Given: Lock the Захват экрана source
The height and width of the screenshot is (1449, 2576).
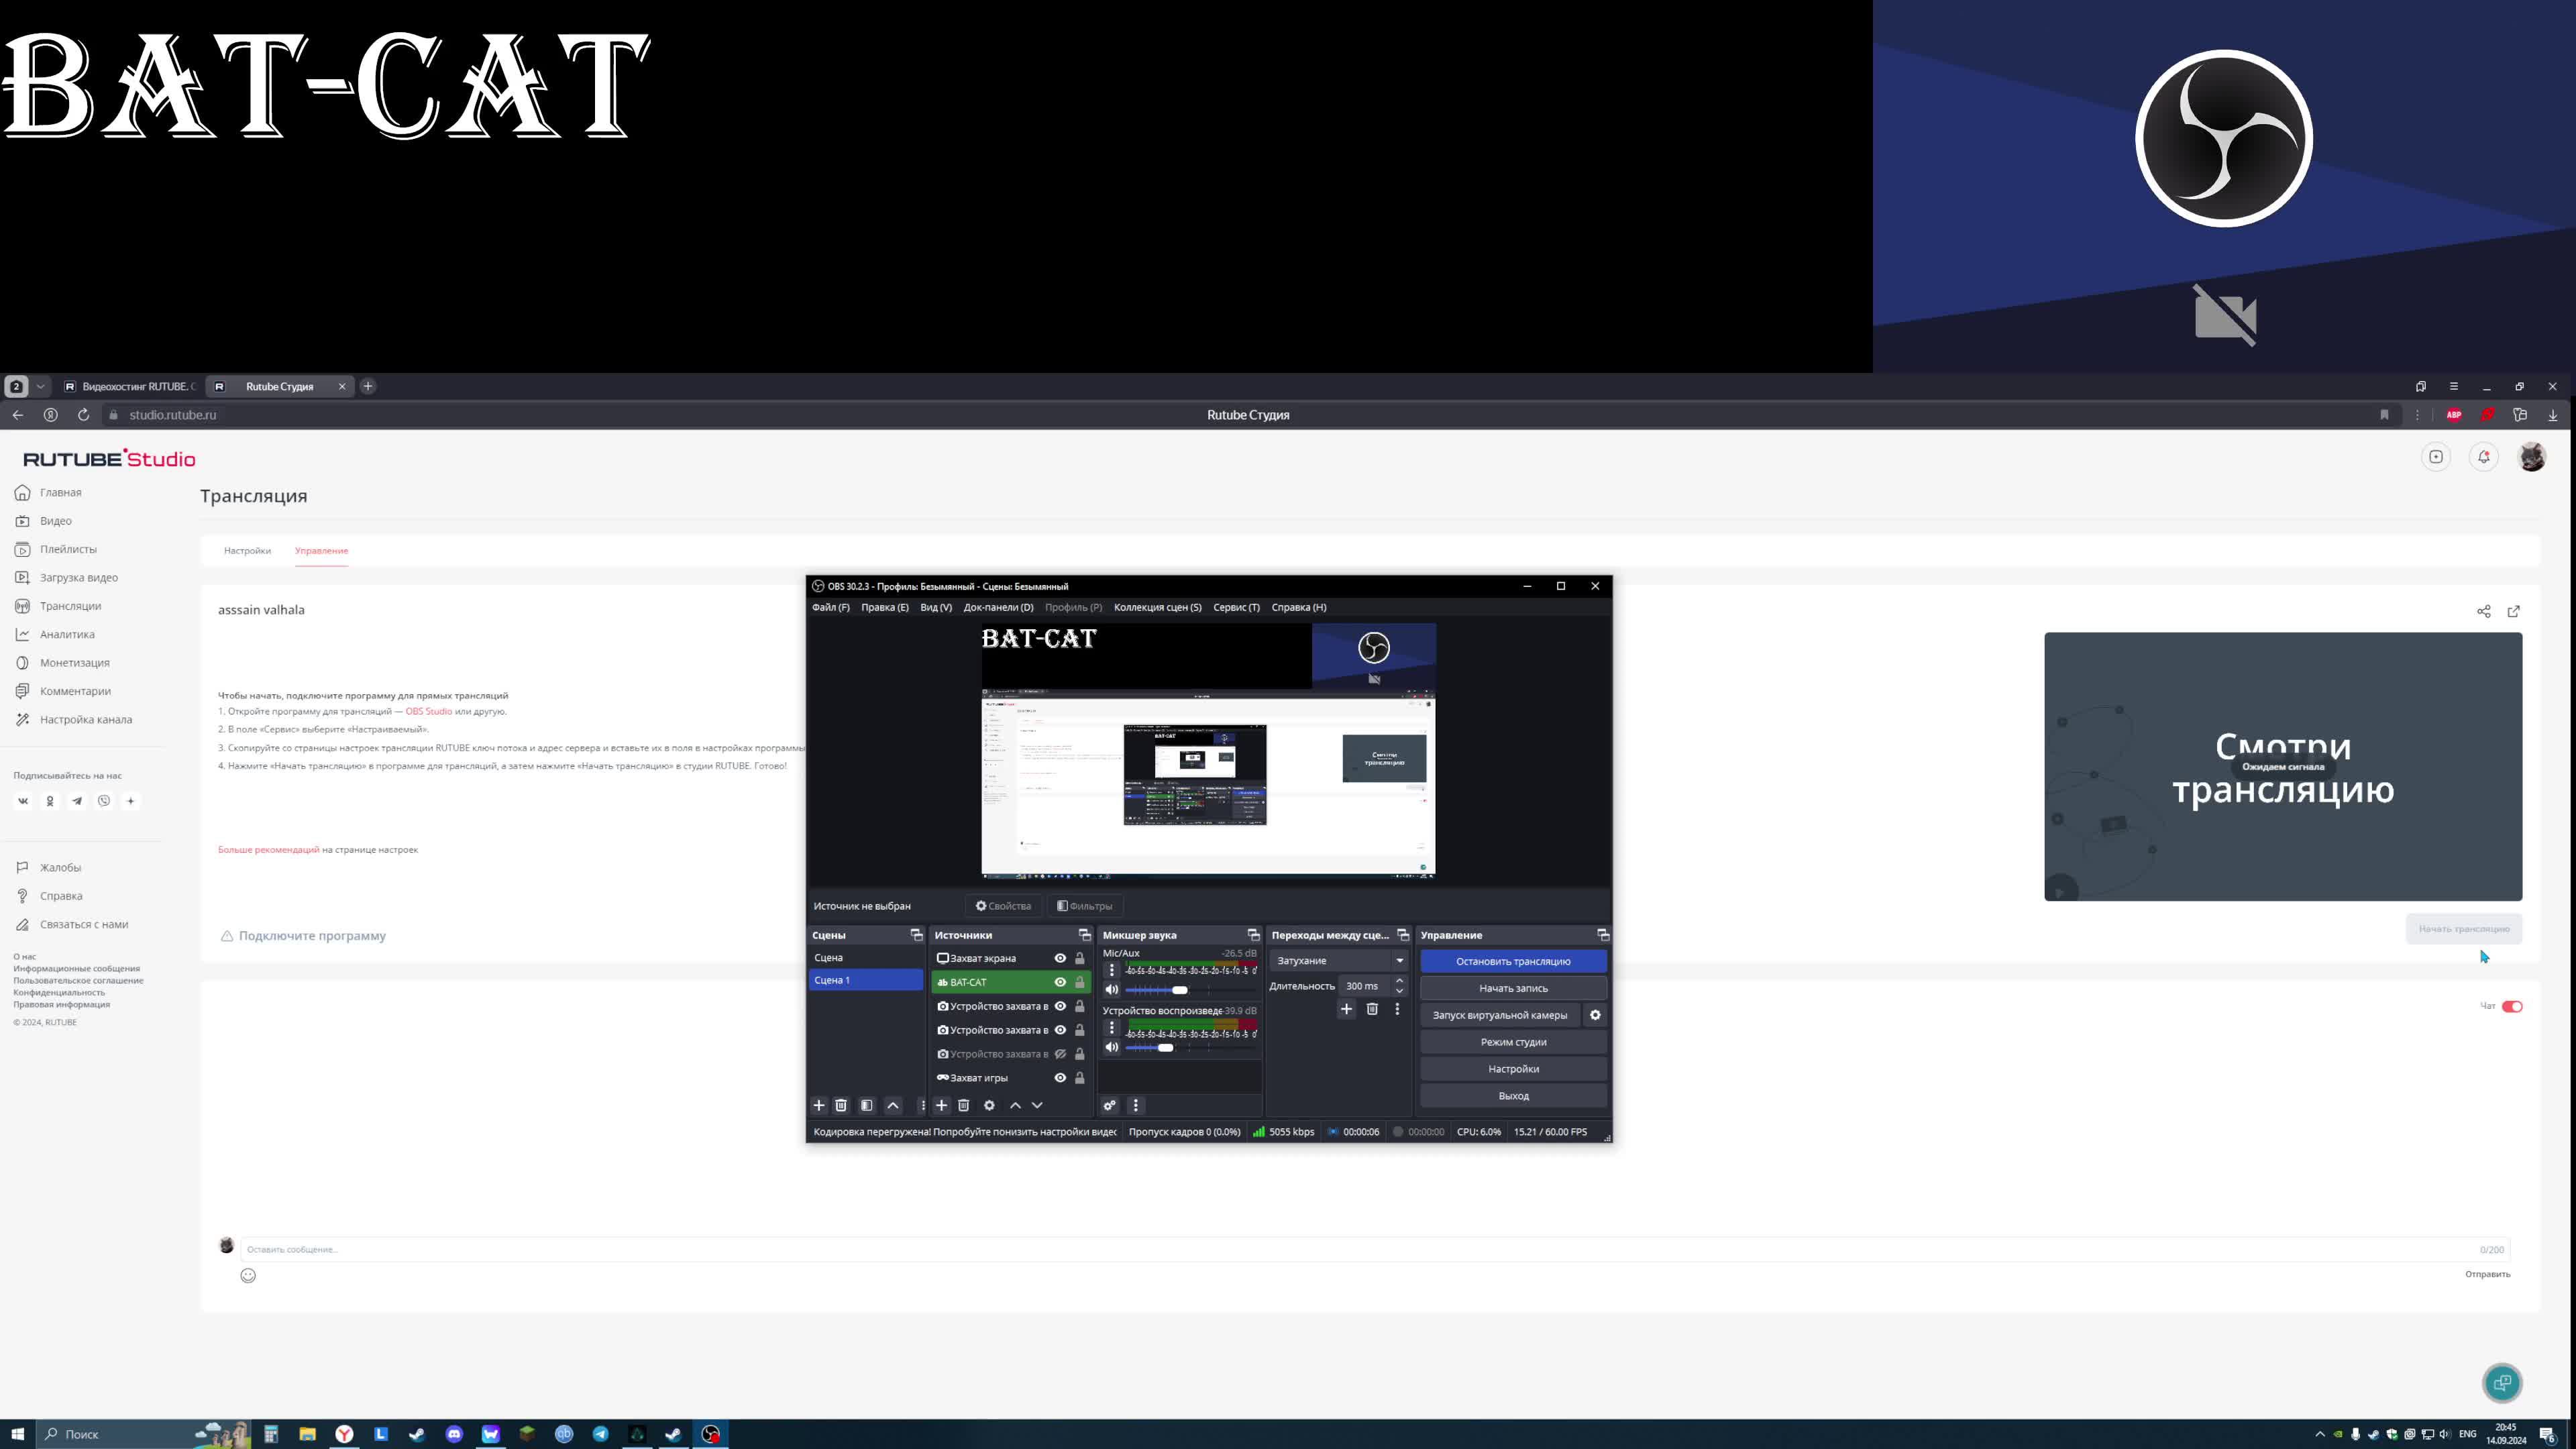Looking at the screenshot, I should click(x=1080, y=958).
